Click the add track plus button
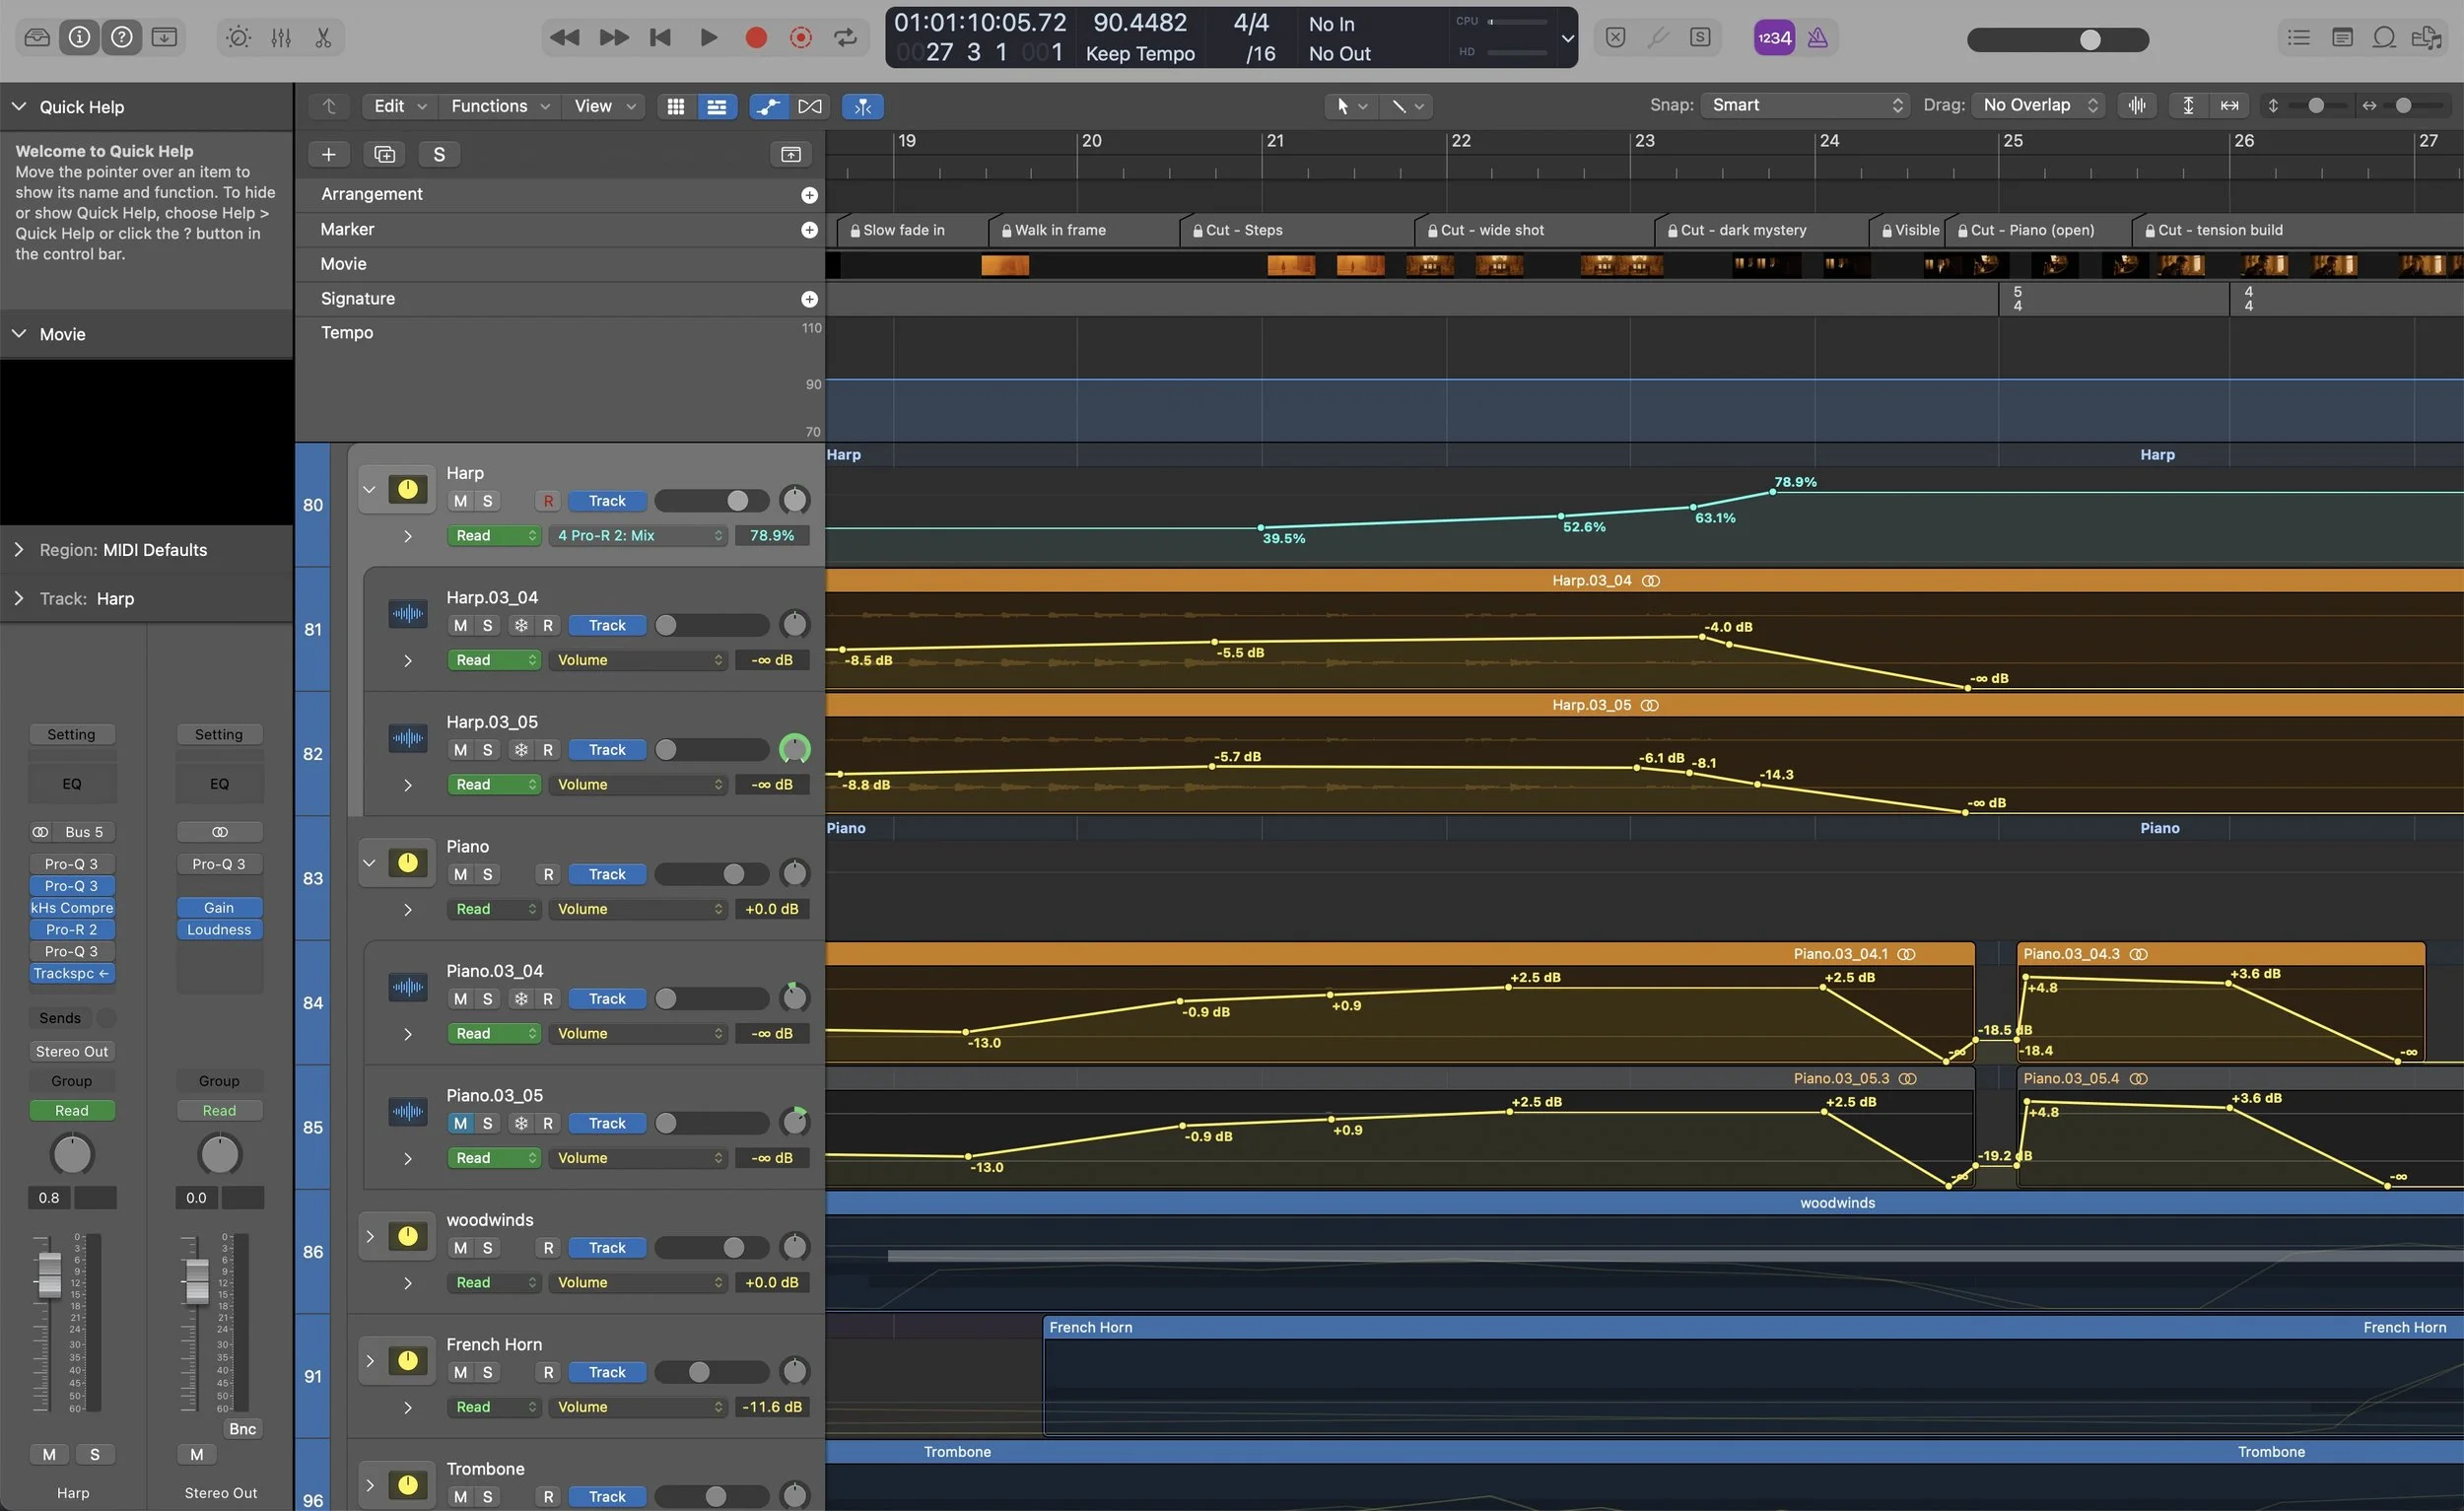 coord(328,154)
